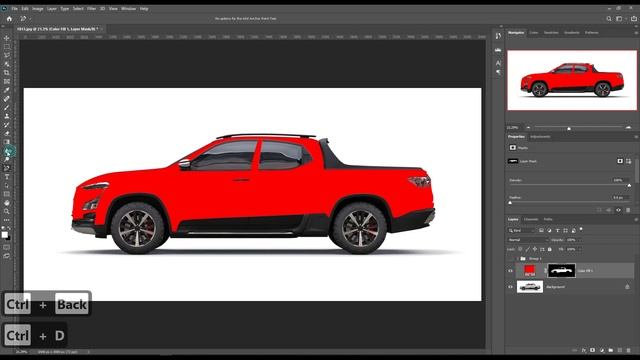Open the Search icon at top right
Viewport: 640px width, 360px height.
pos(609,18)
